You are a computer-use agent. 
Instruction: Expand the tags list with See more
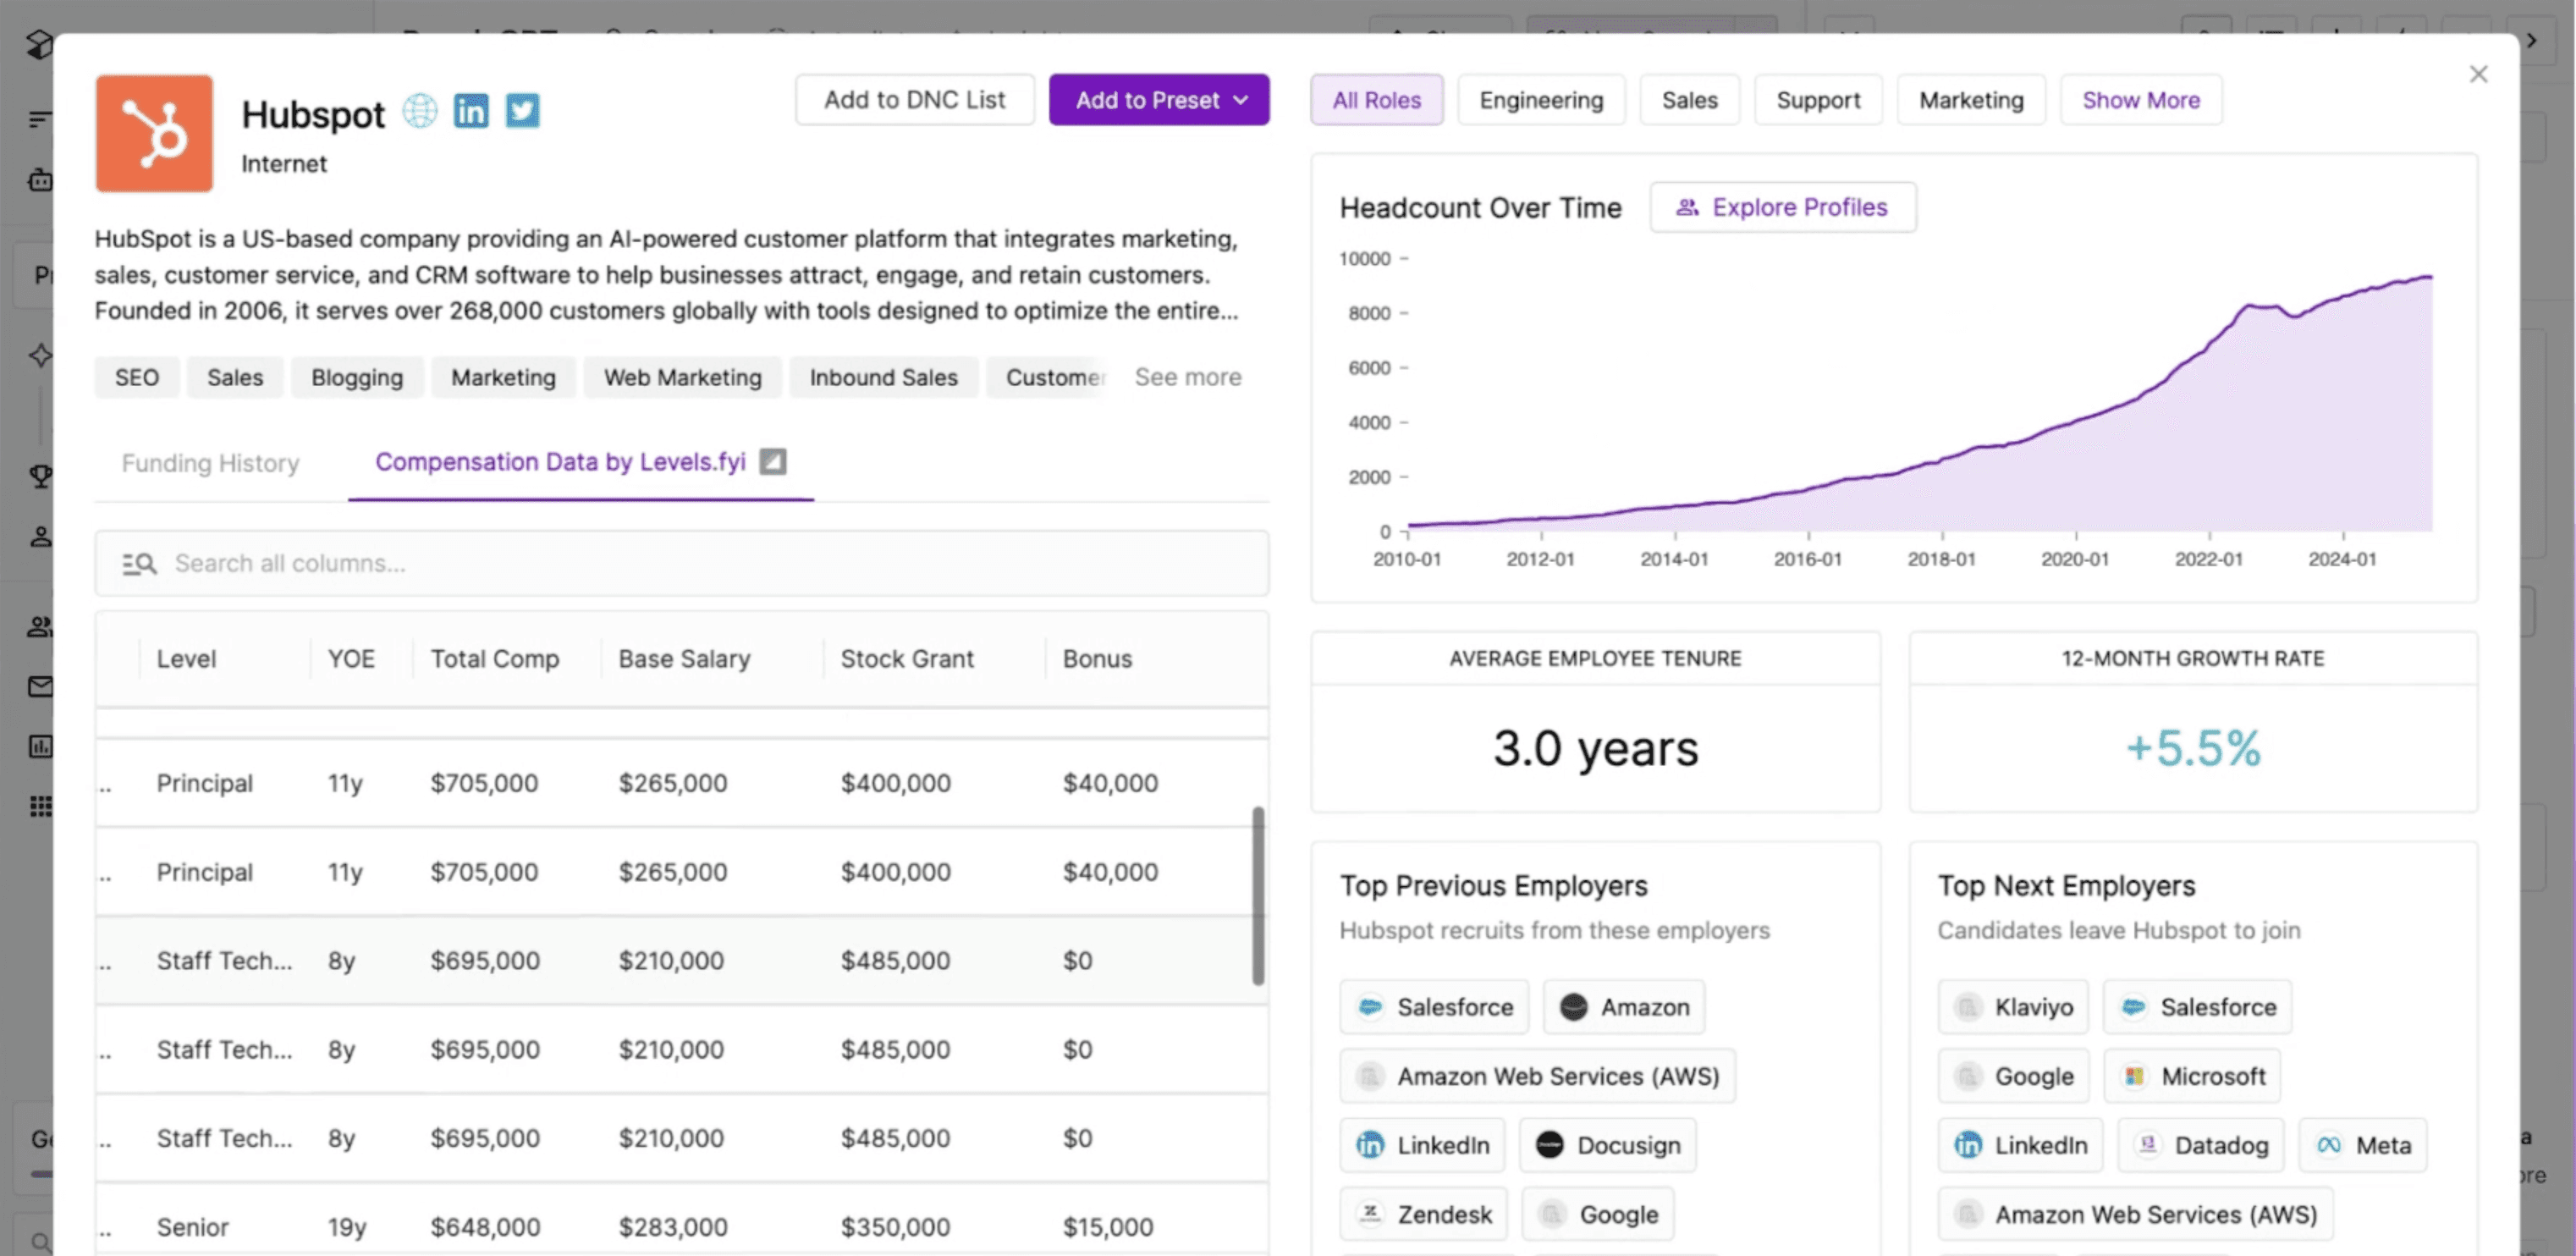point(1188,377)
